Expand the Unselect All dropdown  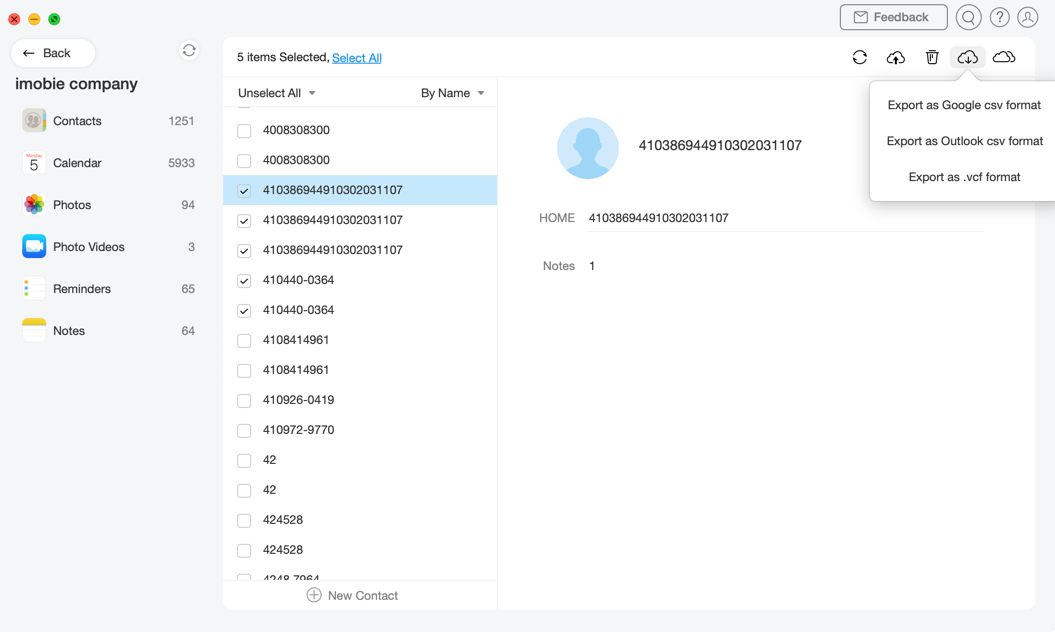click(277, 93)
